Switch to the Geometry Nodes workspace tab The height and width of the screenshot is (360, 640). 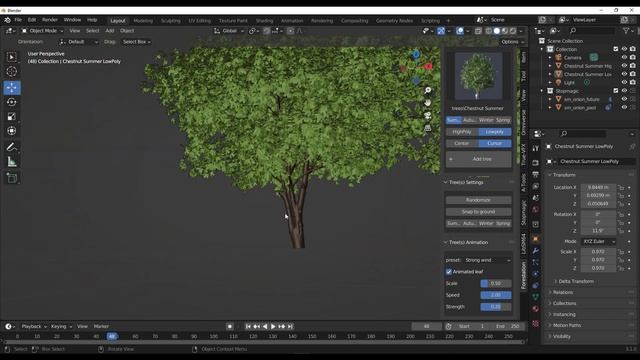pos(394,20)
